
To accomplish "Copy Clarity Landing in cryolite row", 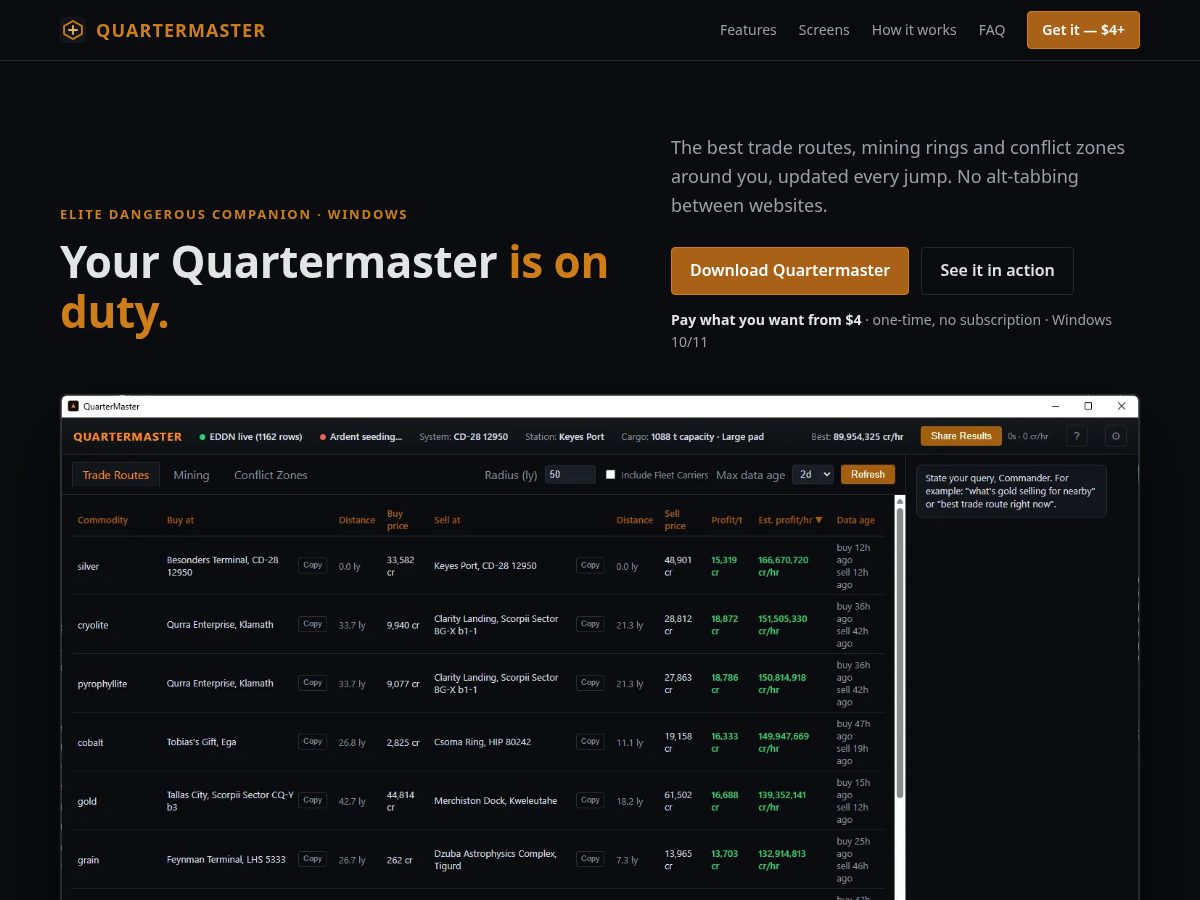I will coord(590,624).
